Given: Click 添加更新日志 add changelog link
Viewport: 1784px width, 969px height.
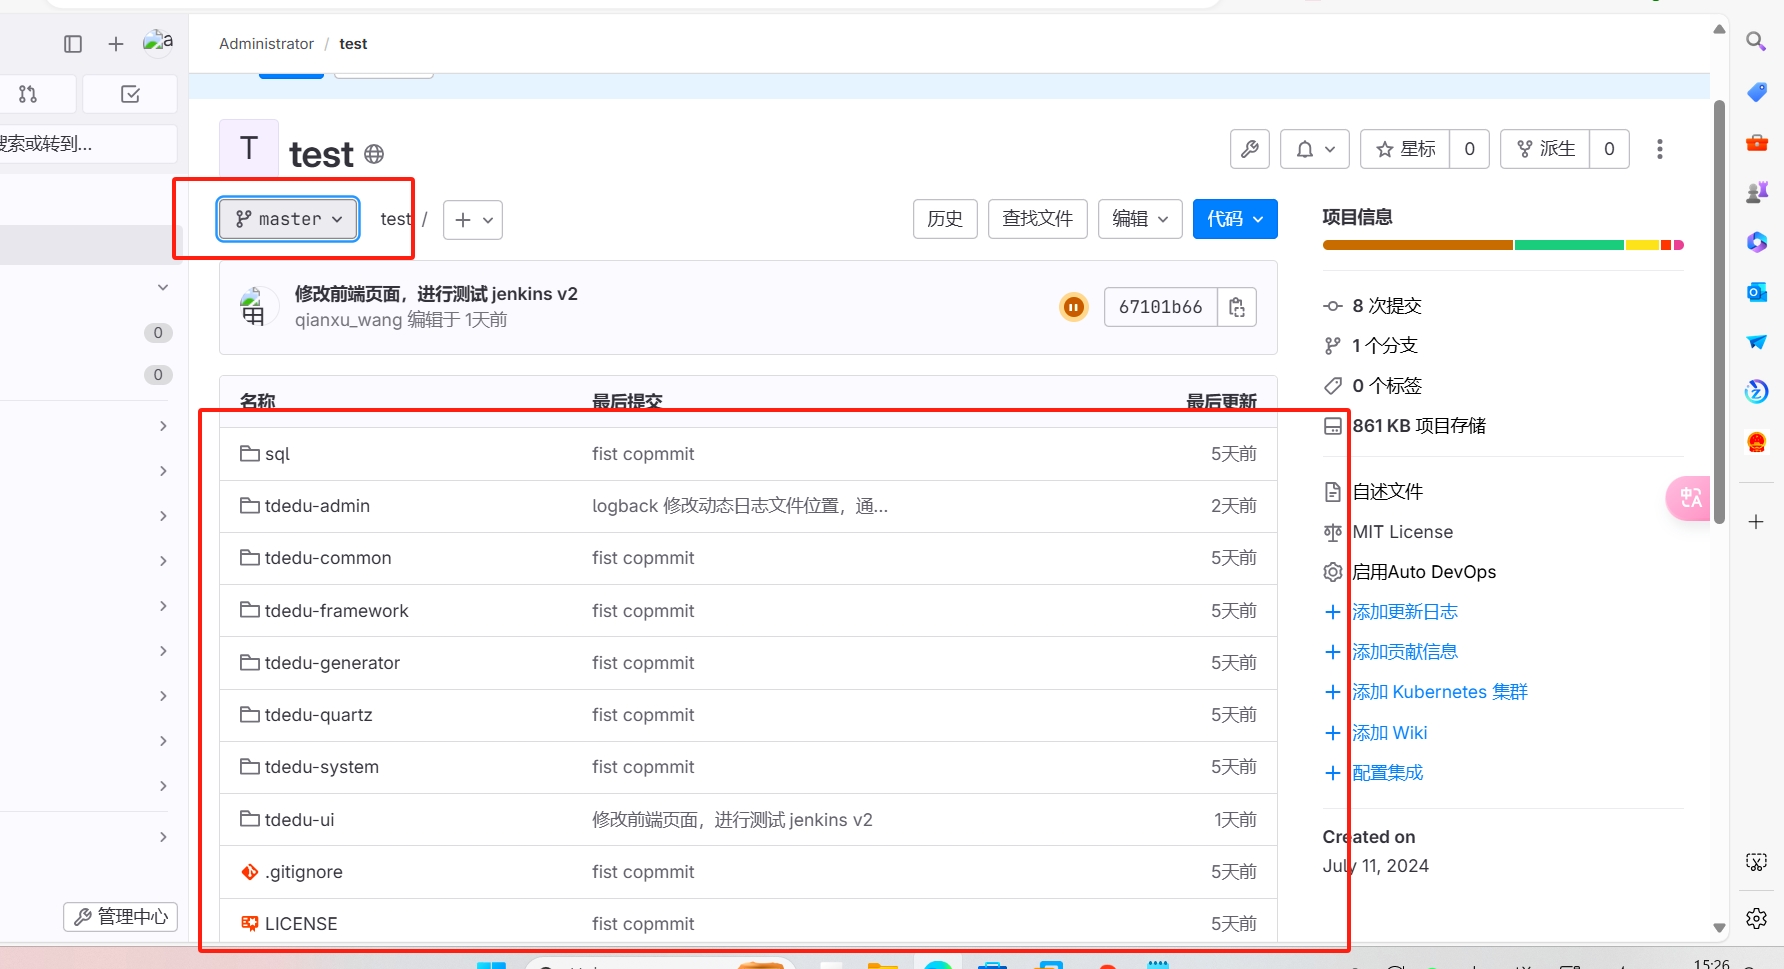Looking at the screenshot, I should (1404, 612).
